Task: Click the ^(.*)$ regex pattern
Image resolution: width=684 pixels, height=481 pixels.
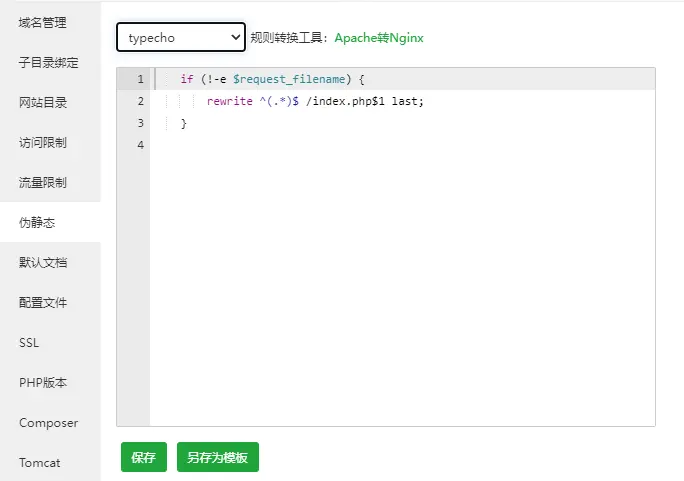Action: click(x=279, y=101)
